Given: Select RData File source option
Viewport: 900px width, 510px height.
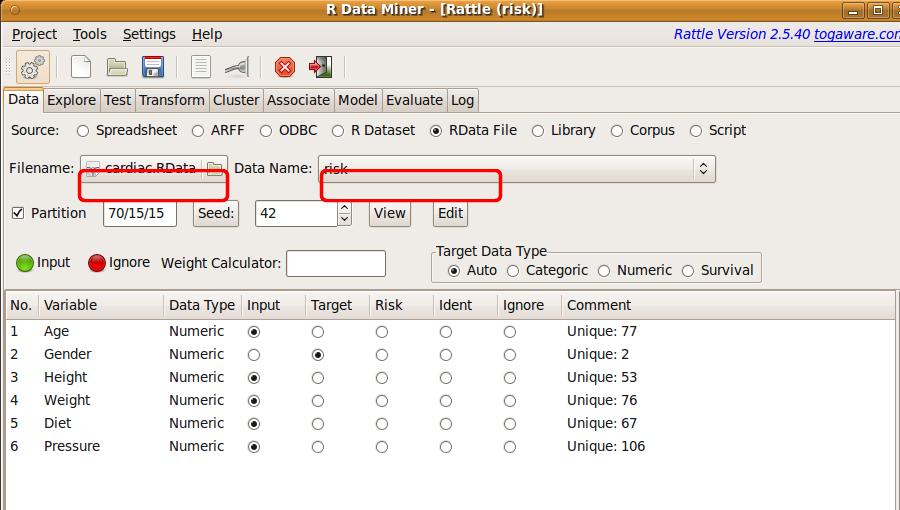Looking at the screenshot, I should point(474,131).
